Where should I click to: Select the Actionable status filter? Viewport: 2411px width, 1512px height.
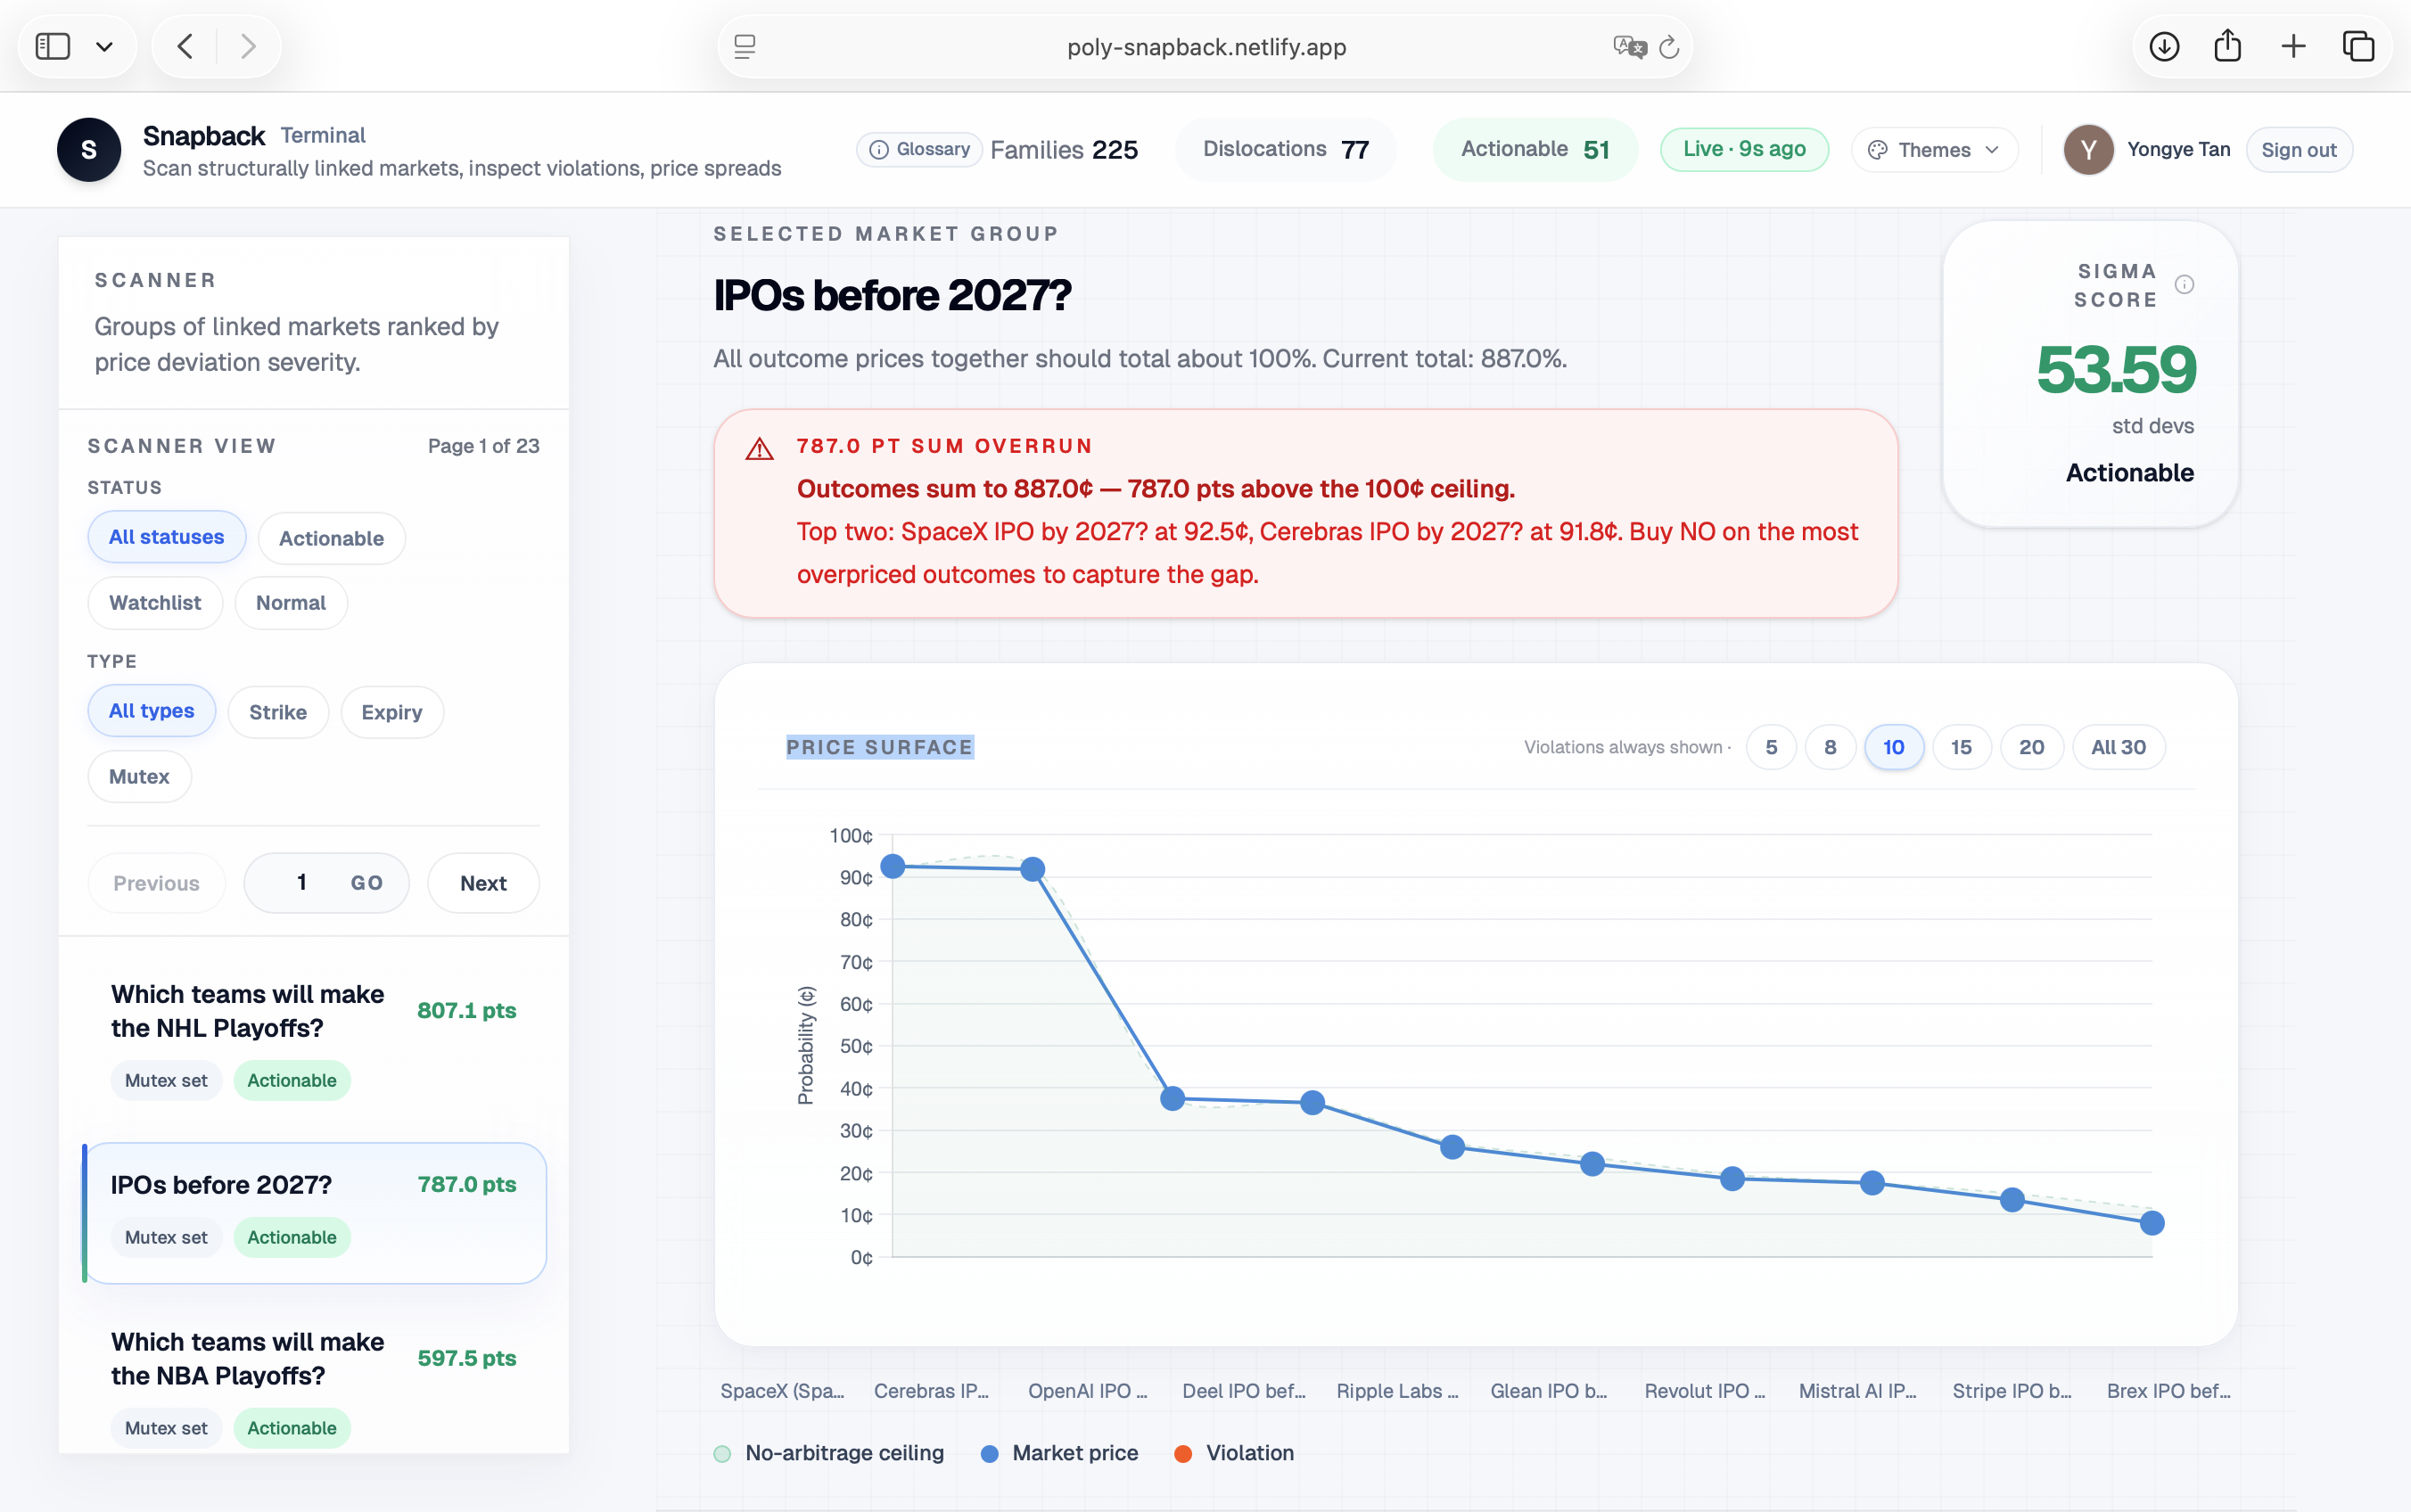pyautogui.click(x=331, y=538)
